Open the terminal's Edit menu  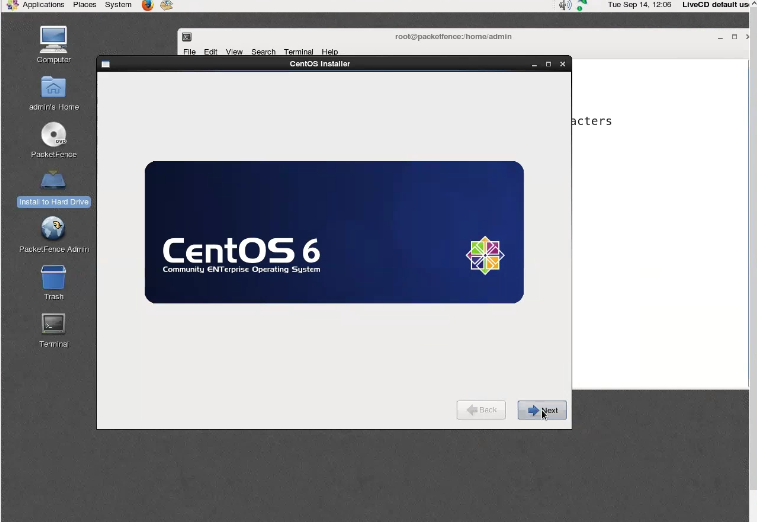(210, 52)
